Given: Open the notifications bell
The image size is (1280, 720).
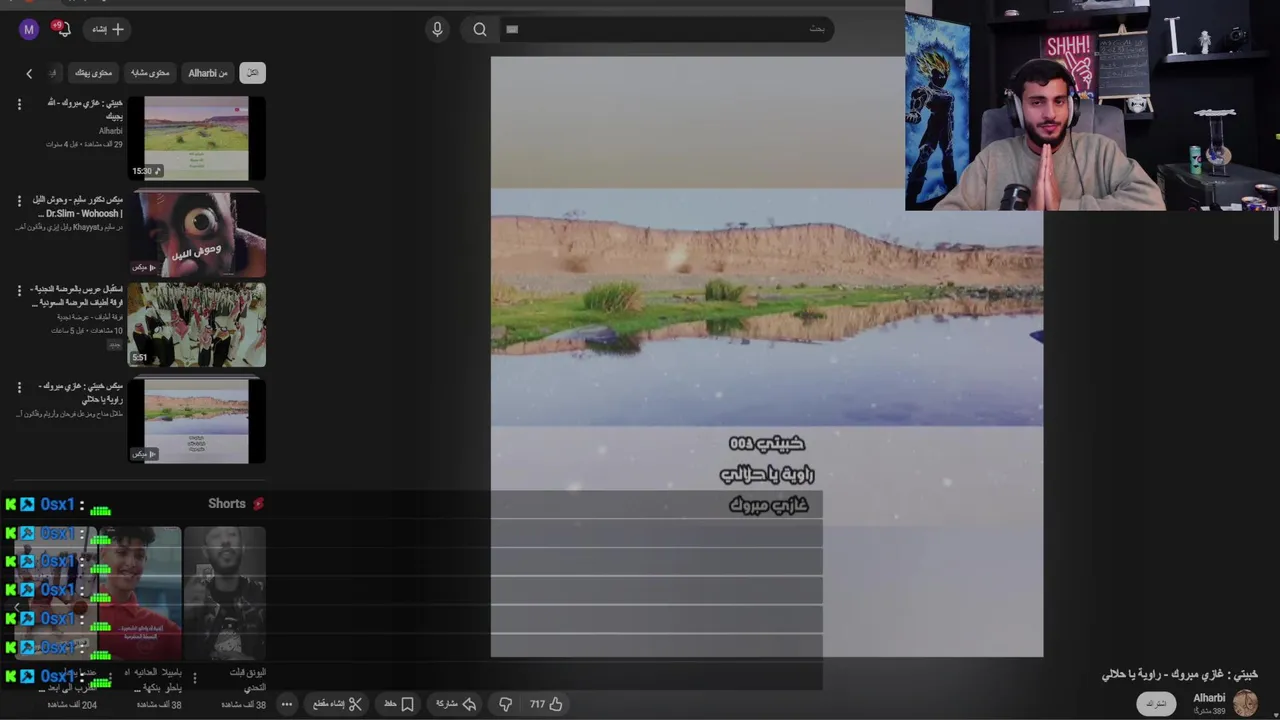Looking at the screenshot, I should [63, 29].
